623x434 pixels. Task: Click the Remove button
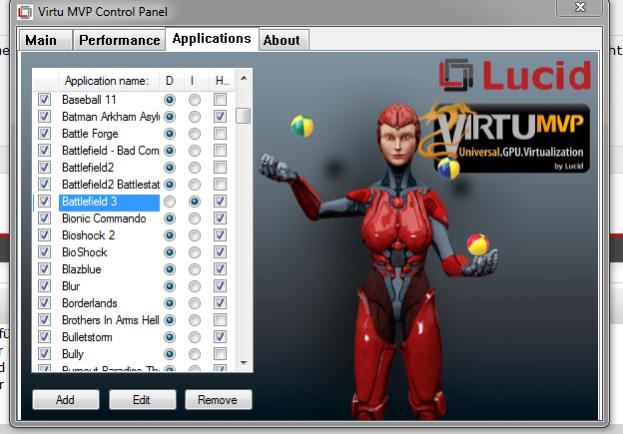[218, 399]
